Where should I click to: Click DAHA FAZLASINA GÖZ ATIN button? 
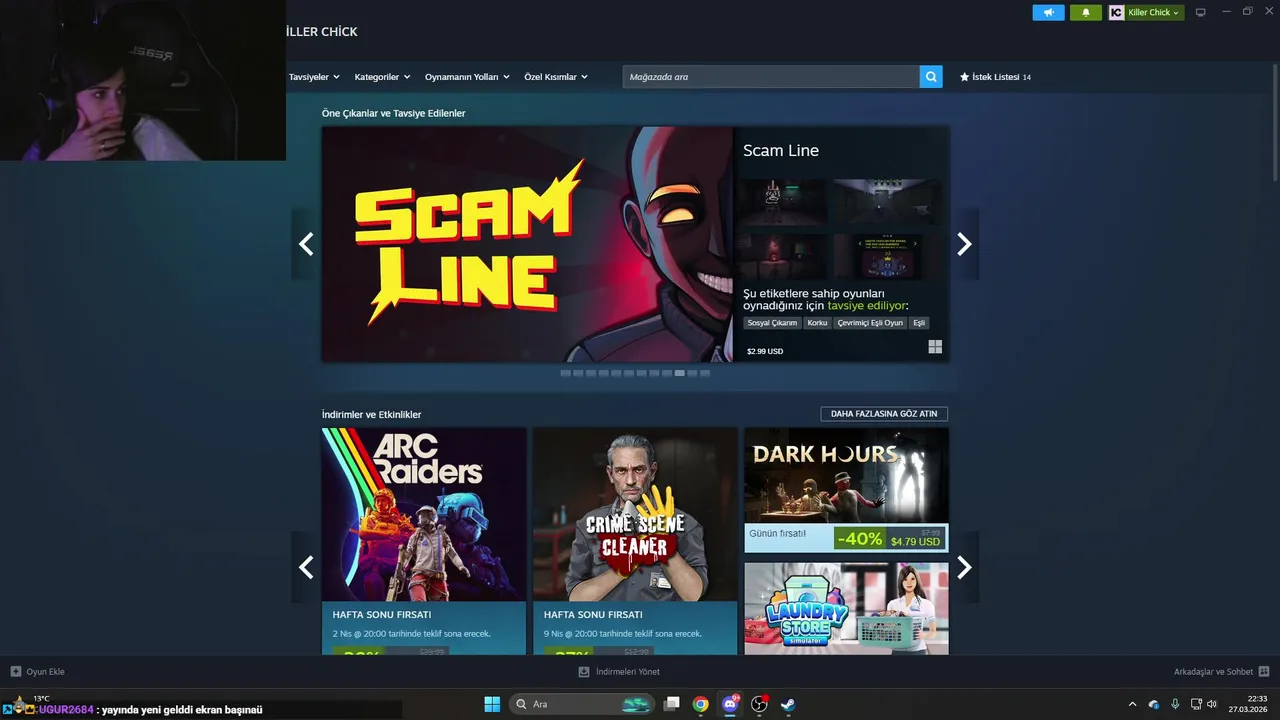coord(884,414)
